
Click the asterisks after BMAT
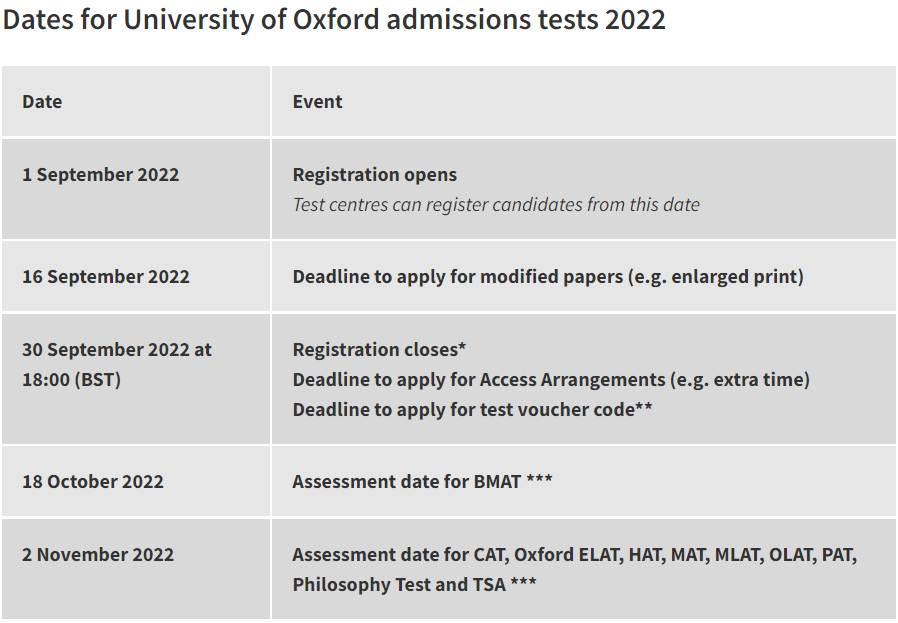539,482
